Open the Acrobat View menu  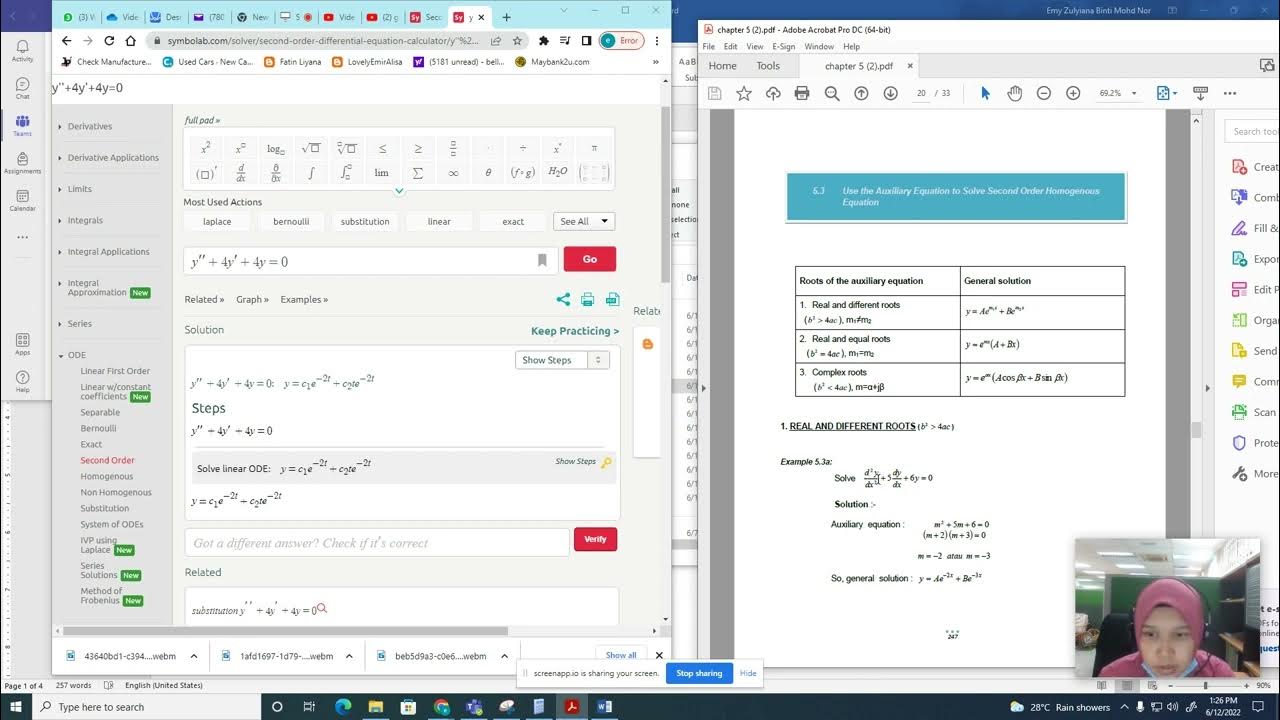[x=755, y=47]
